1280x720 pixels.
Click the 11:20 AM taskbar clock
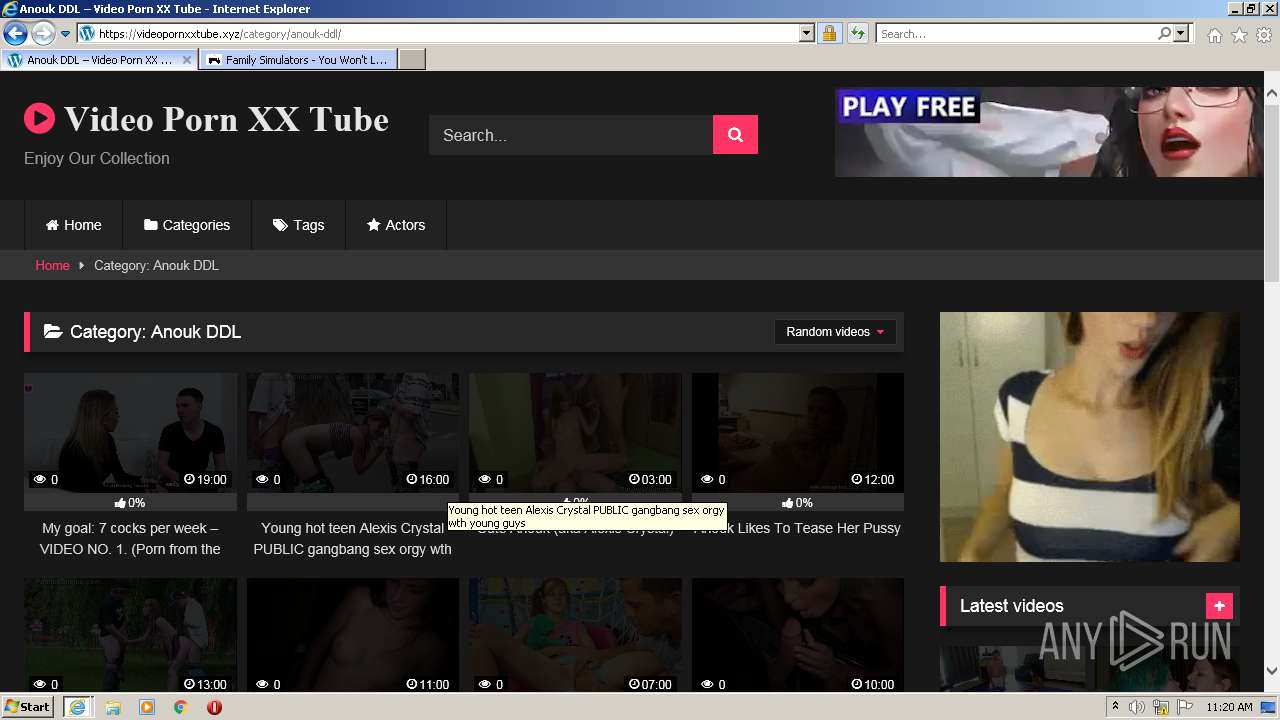(x=1229, y=707)
